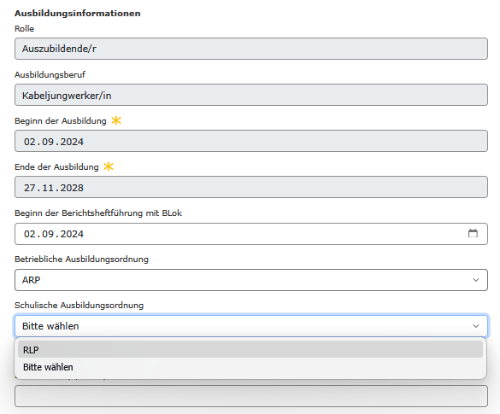500x414 pixels.
Task: Click the 'Rolle' label
Action: [24, 29]
